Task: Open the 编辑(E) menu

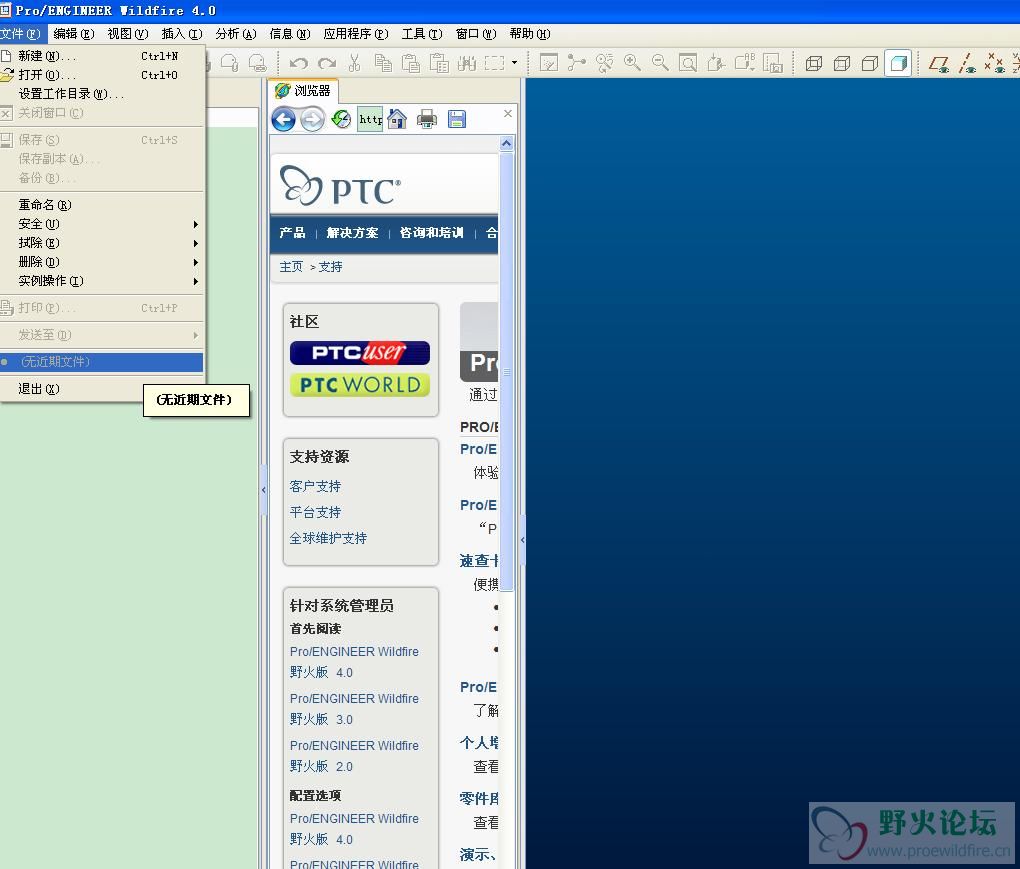Action: click(x=74, y=34)
